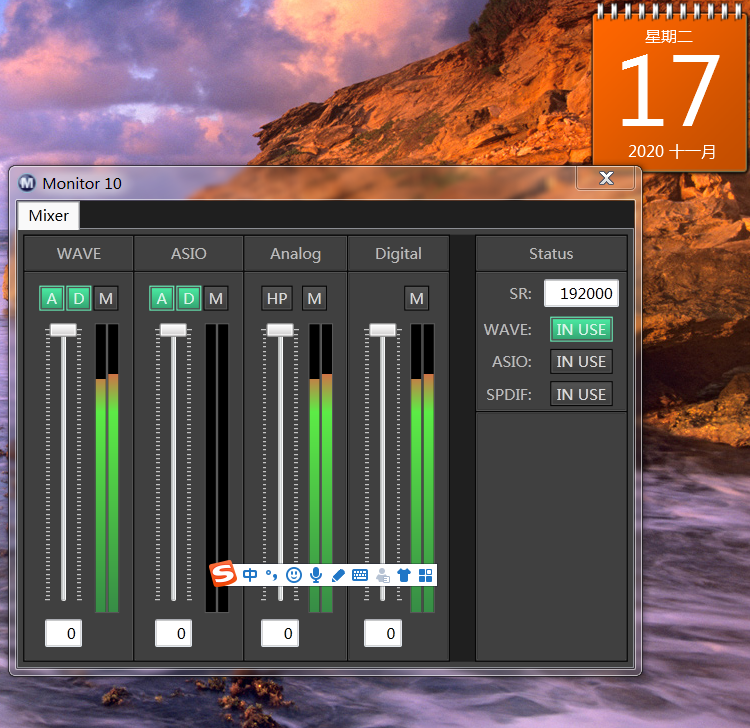This screenshot has width=750, height=728.
Task: Toggle Chinese/English mode in Sogou bar
Action: pos(250,575)
